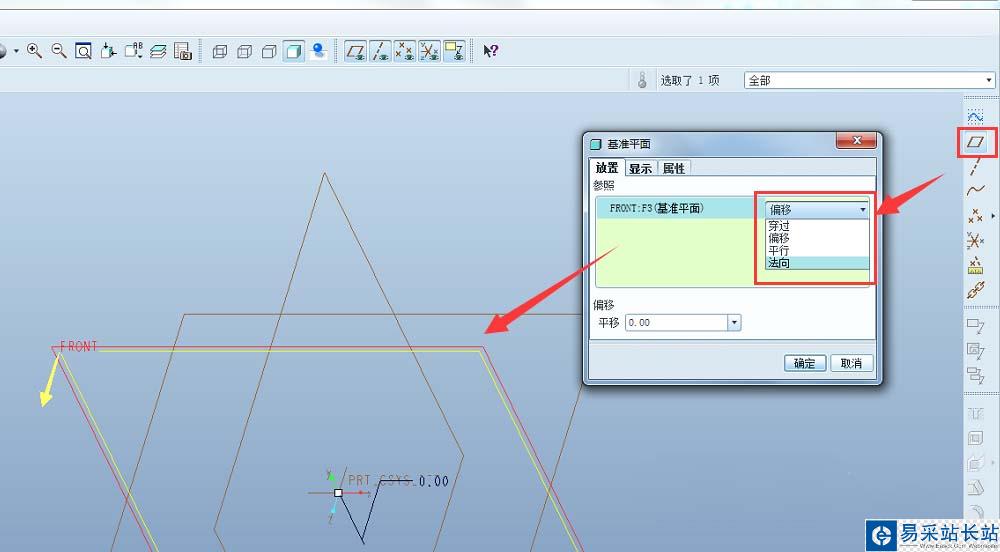The width and height of the screenshot is (1000, 552).
Task: Toggle coordinate systems display
Action: point(429,51)
